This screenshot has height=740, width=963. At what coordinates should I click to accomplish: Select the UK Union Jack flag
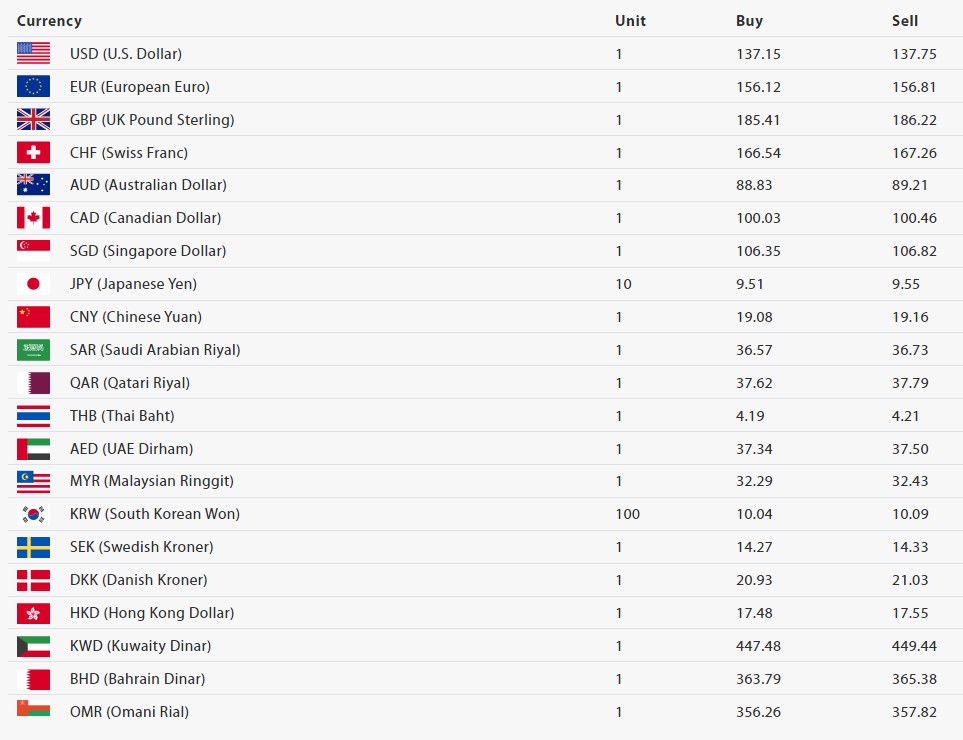[33, 120]
